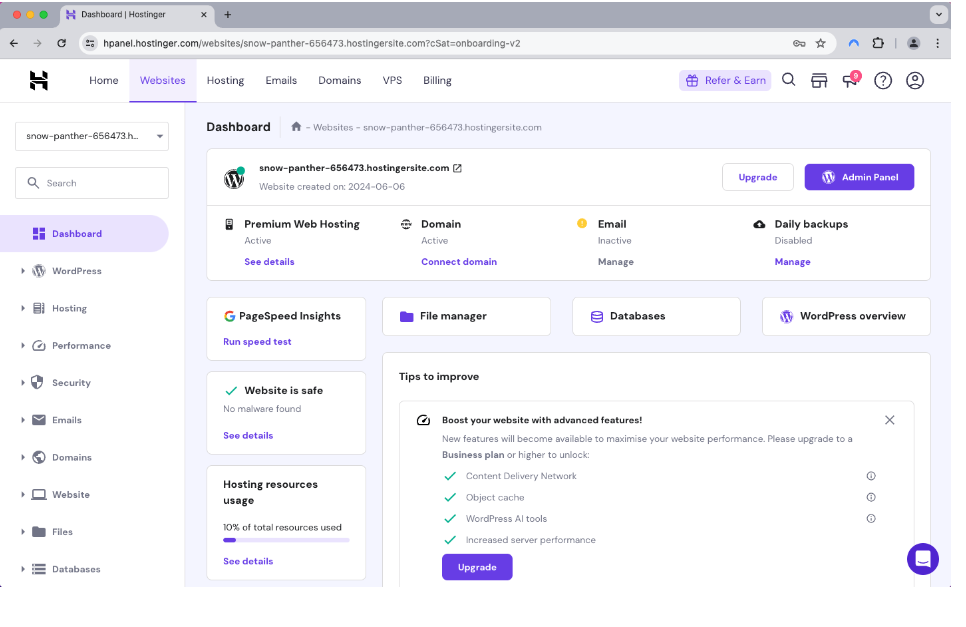This screenshot has height=627, width=966.
Task: Open Chrome three-dot menu
Action: tap(938, 43)
